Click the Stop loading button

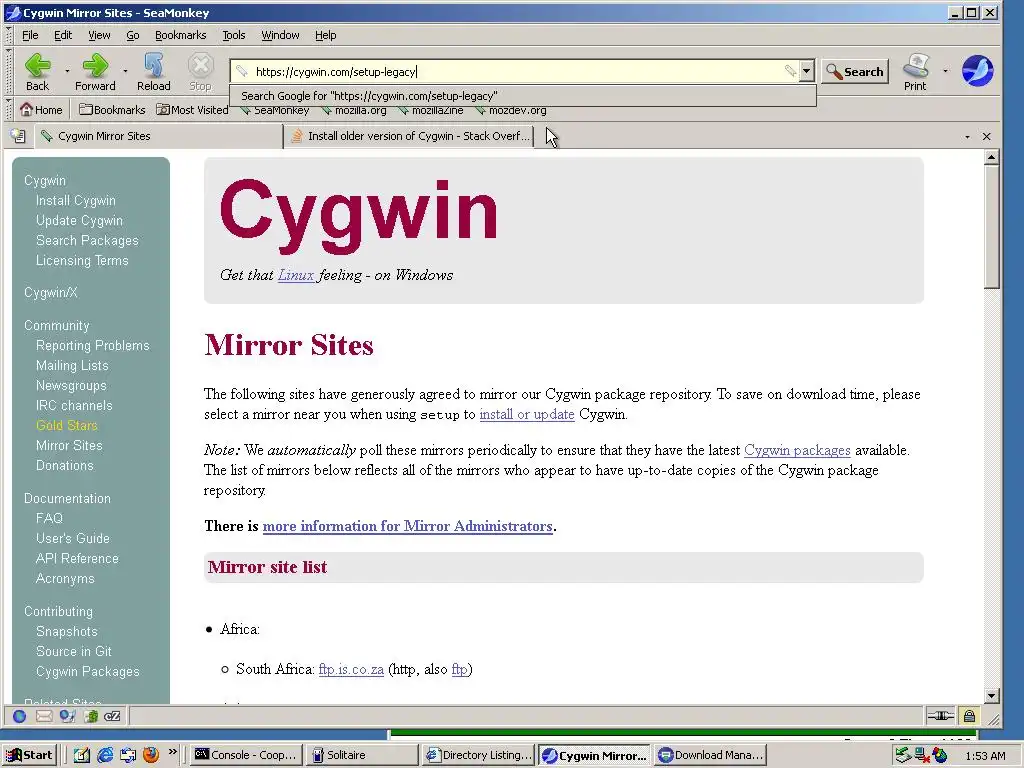click(200, 72)
